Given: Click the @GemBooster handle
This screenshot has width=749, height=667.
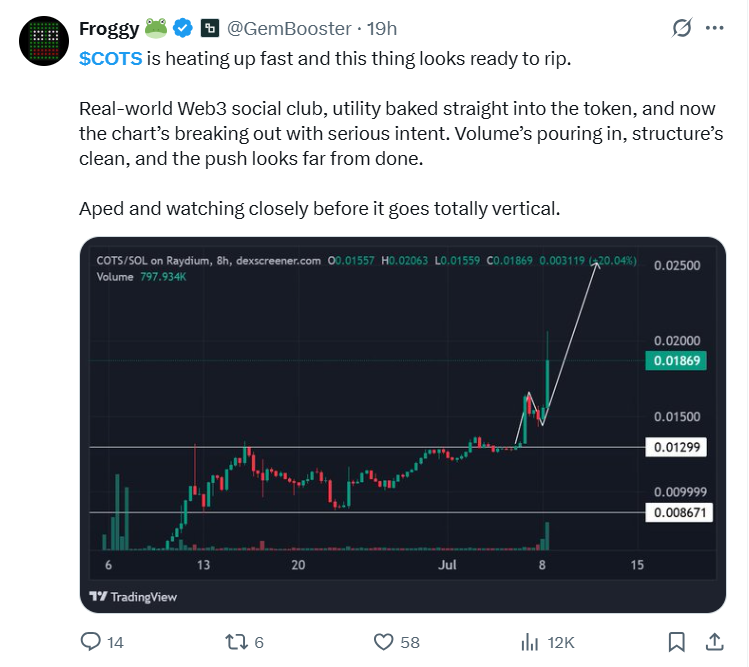Looking at the screenshot, I should pyautogui.click(x=289, y=29).
